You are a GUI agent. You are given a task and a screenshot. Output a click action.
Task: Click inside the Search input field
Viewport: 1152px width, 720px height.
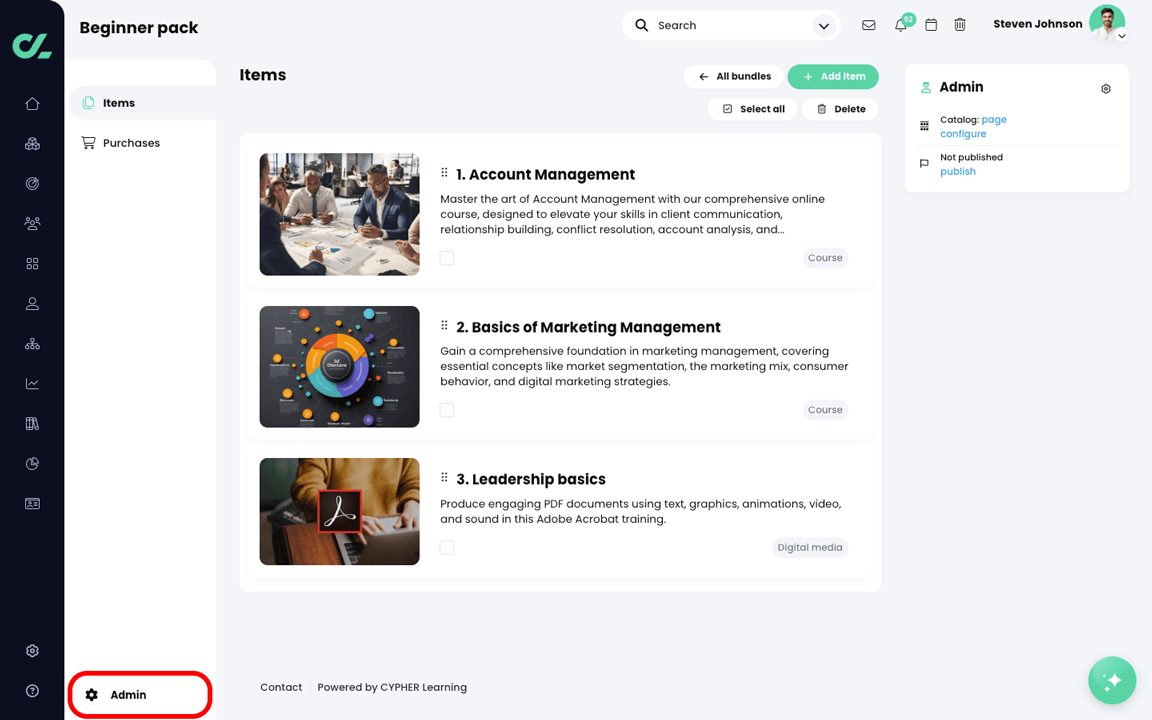coord(731,25)
